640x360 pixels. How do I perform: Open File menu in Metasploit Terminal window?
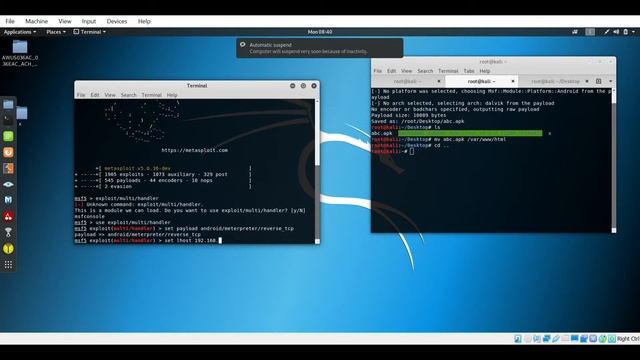tap(81, 95)
